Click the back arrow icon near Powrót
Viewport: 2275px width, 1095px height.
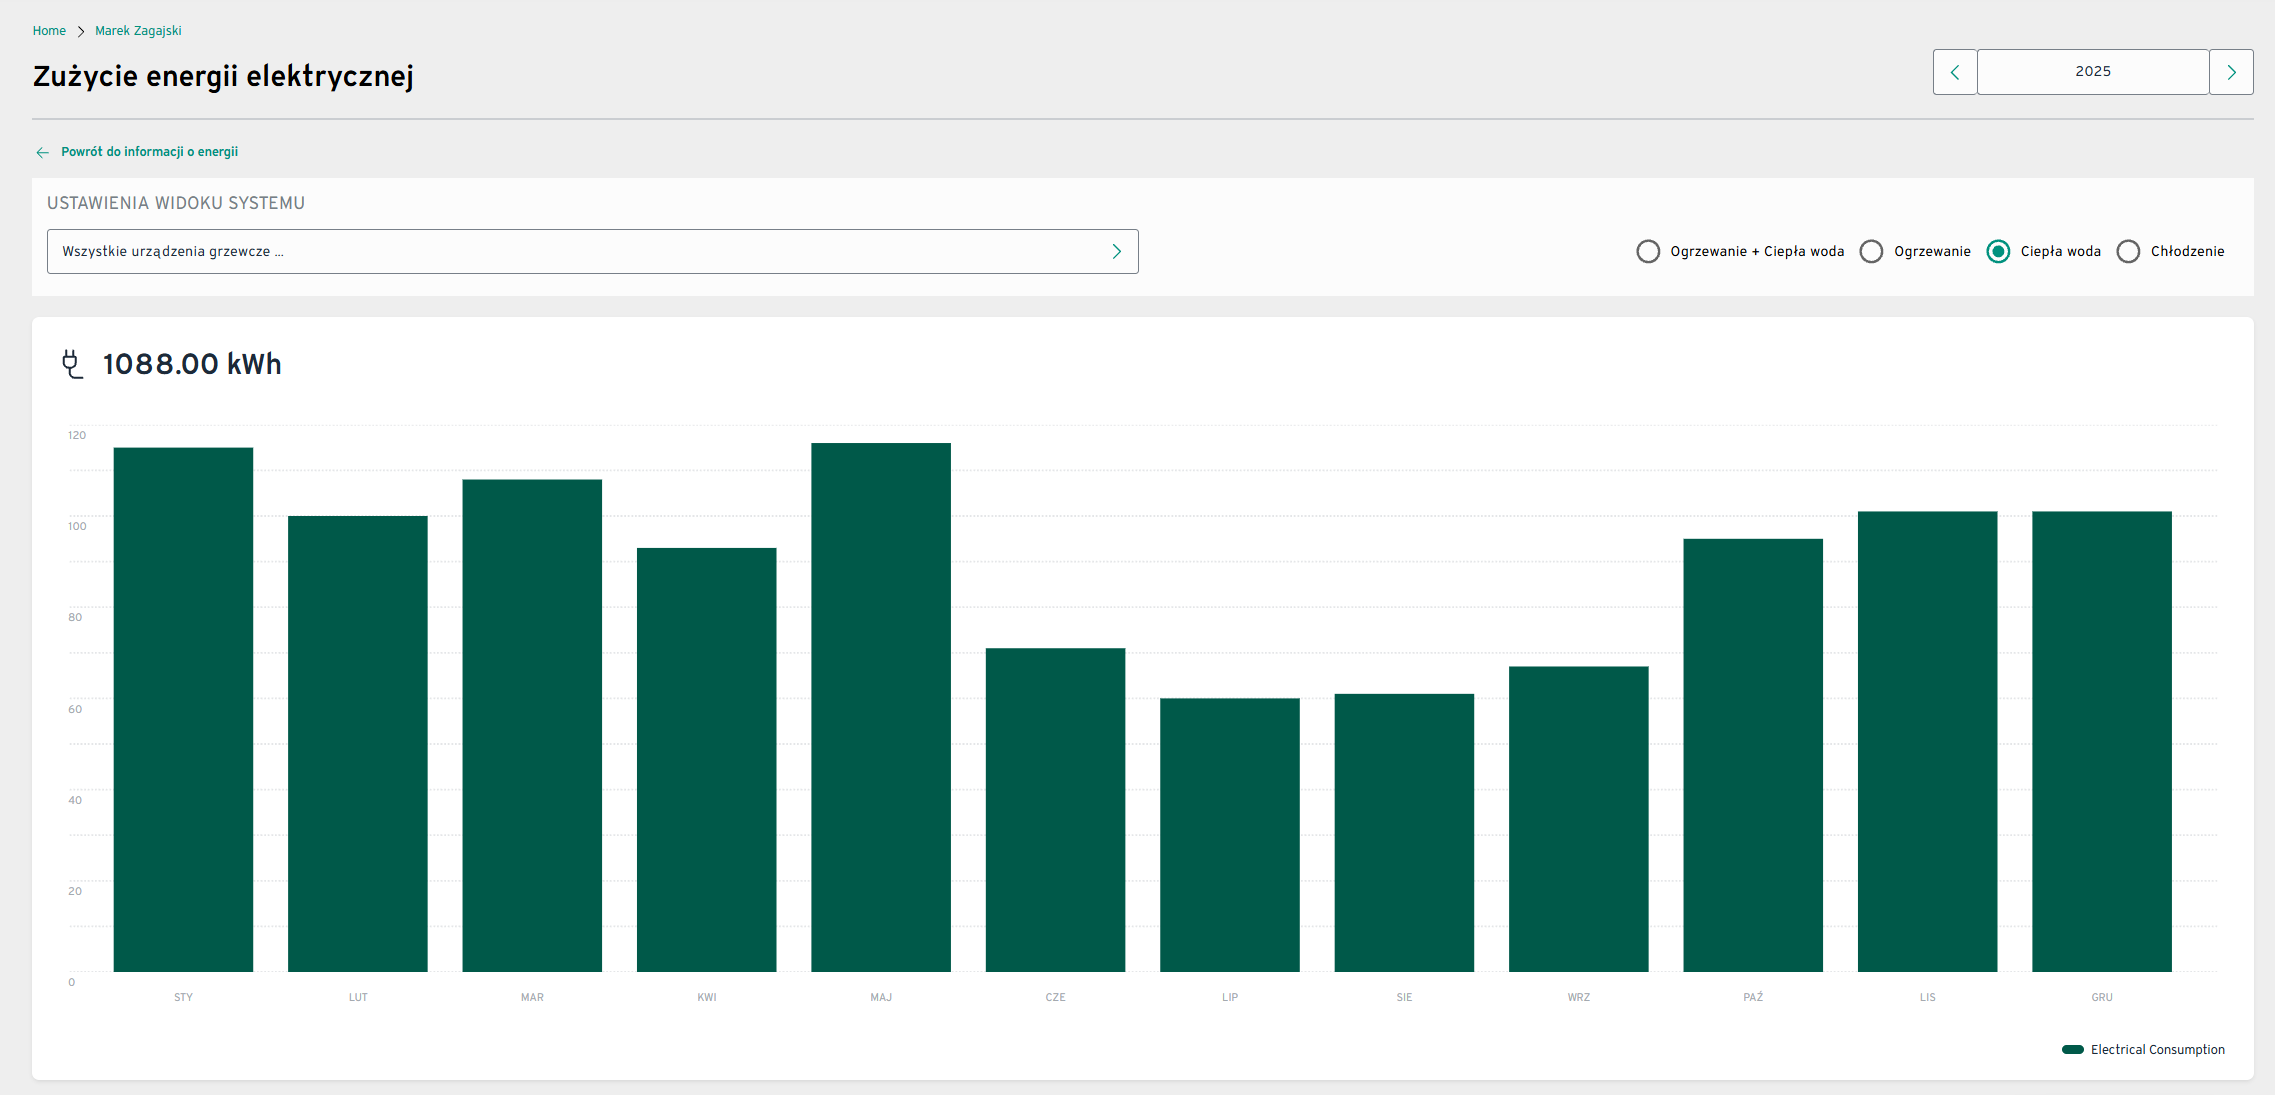click(x=42, y=152)
